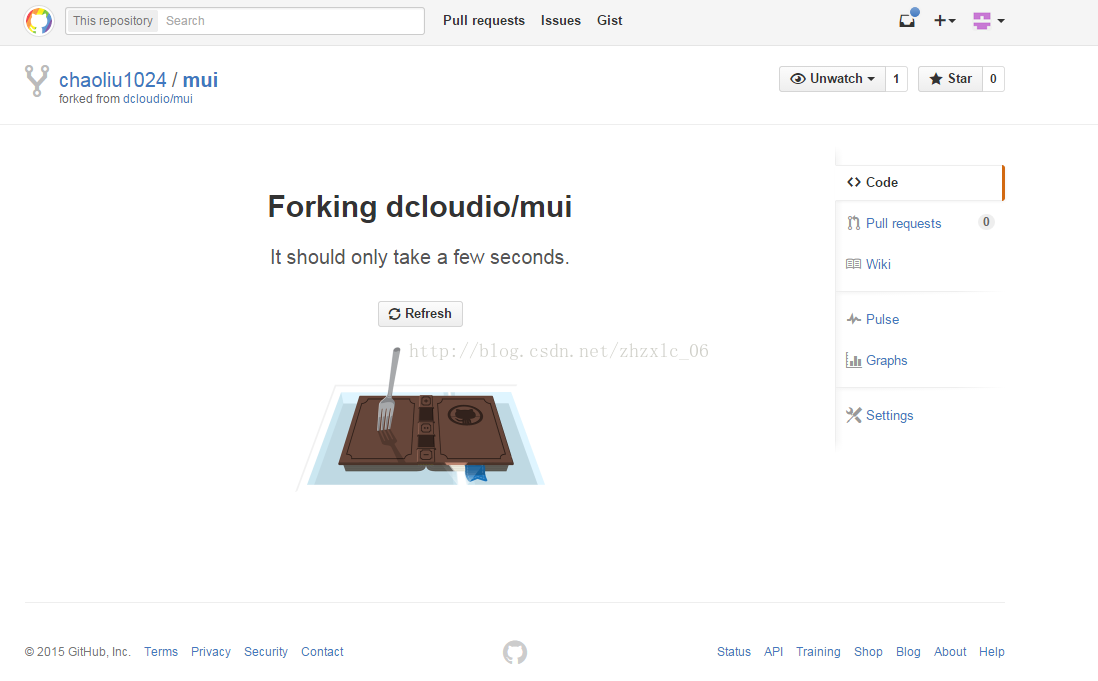Open the API footer link
Screen dimensions: 1098x681
pos(774,652)
